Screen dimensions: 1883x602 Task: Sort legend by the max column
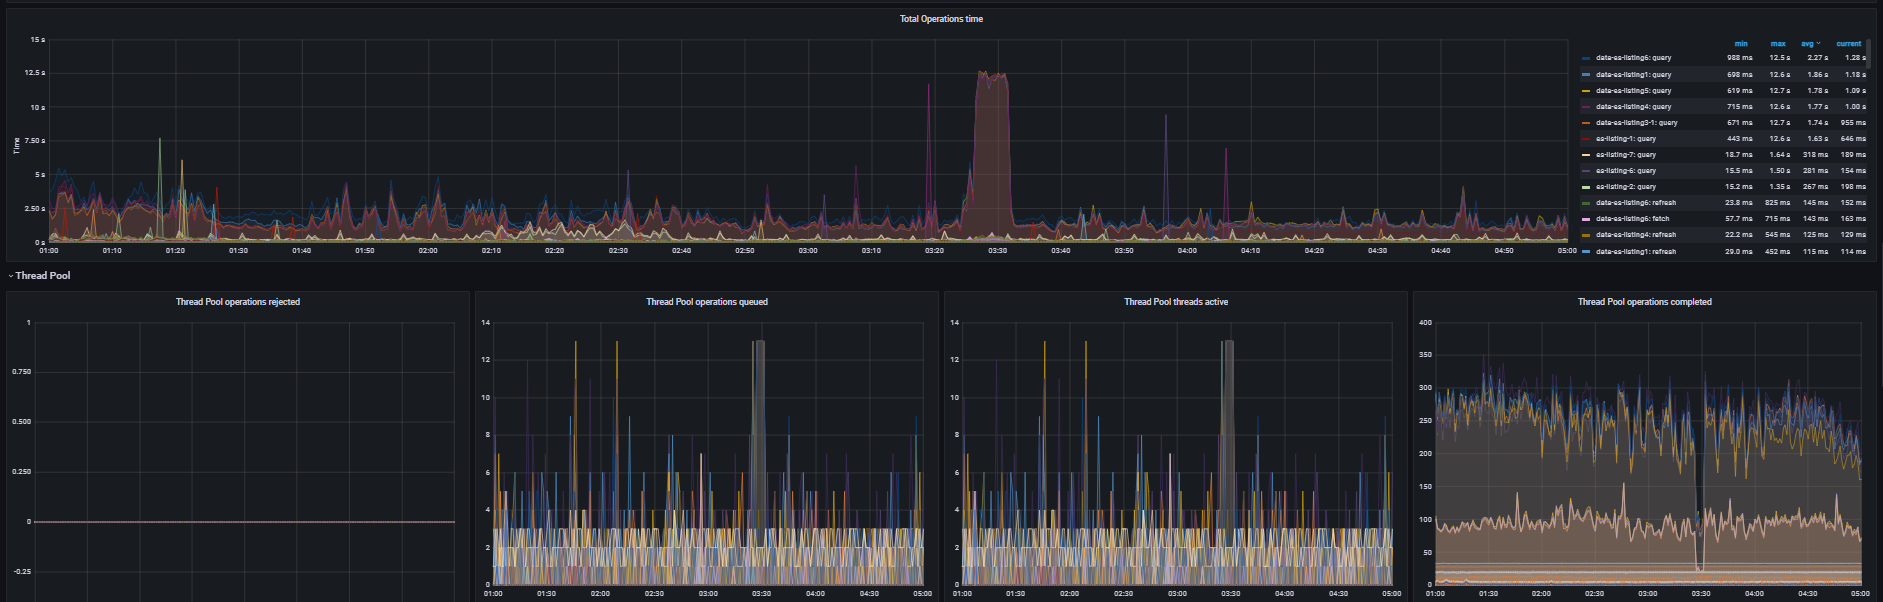[1778, 44]
